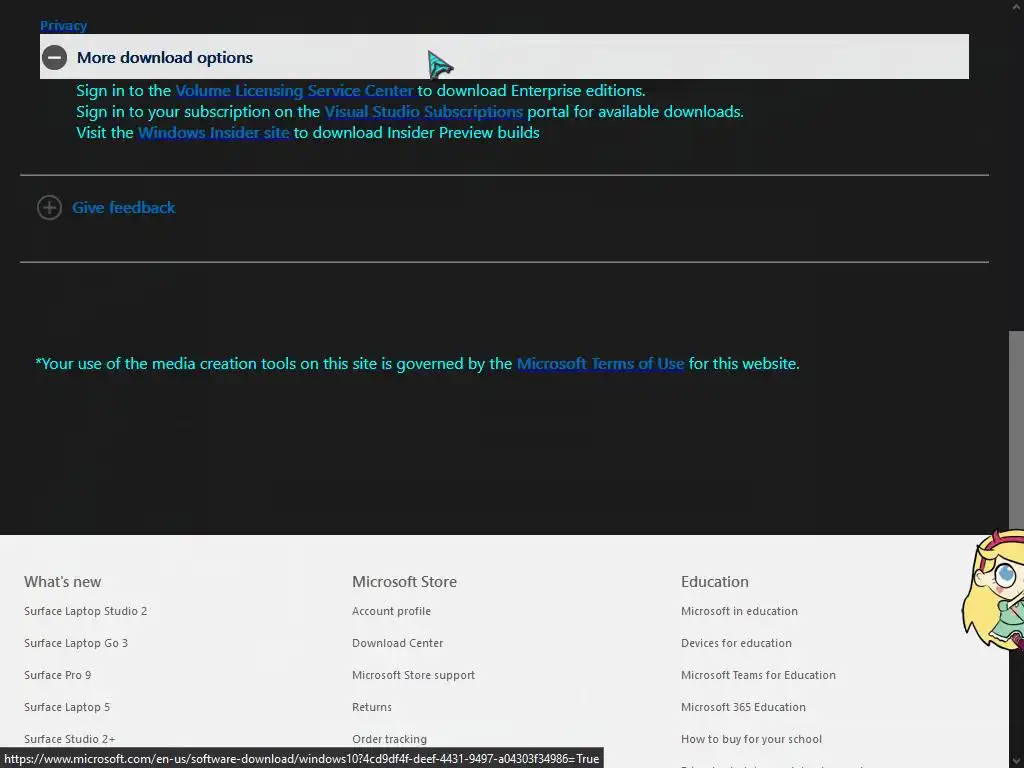
Task: Open the Download Center link
Action: tap(398, 643)
